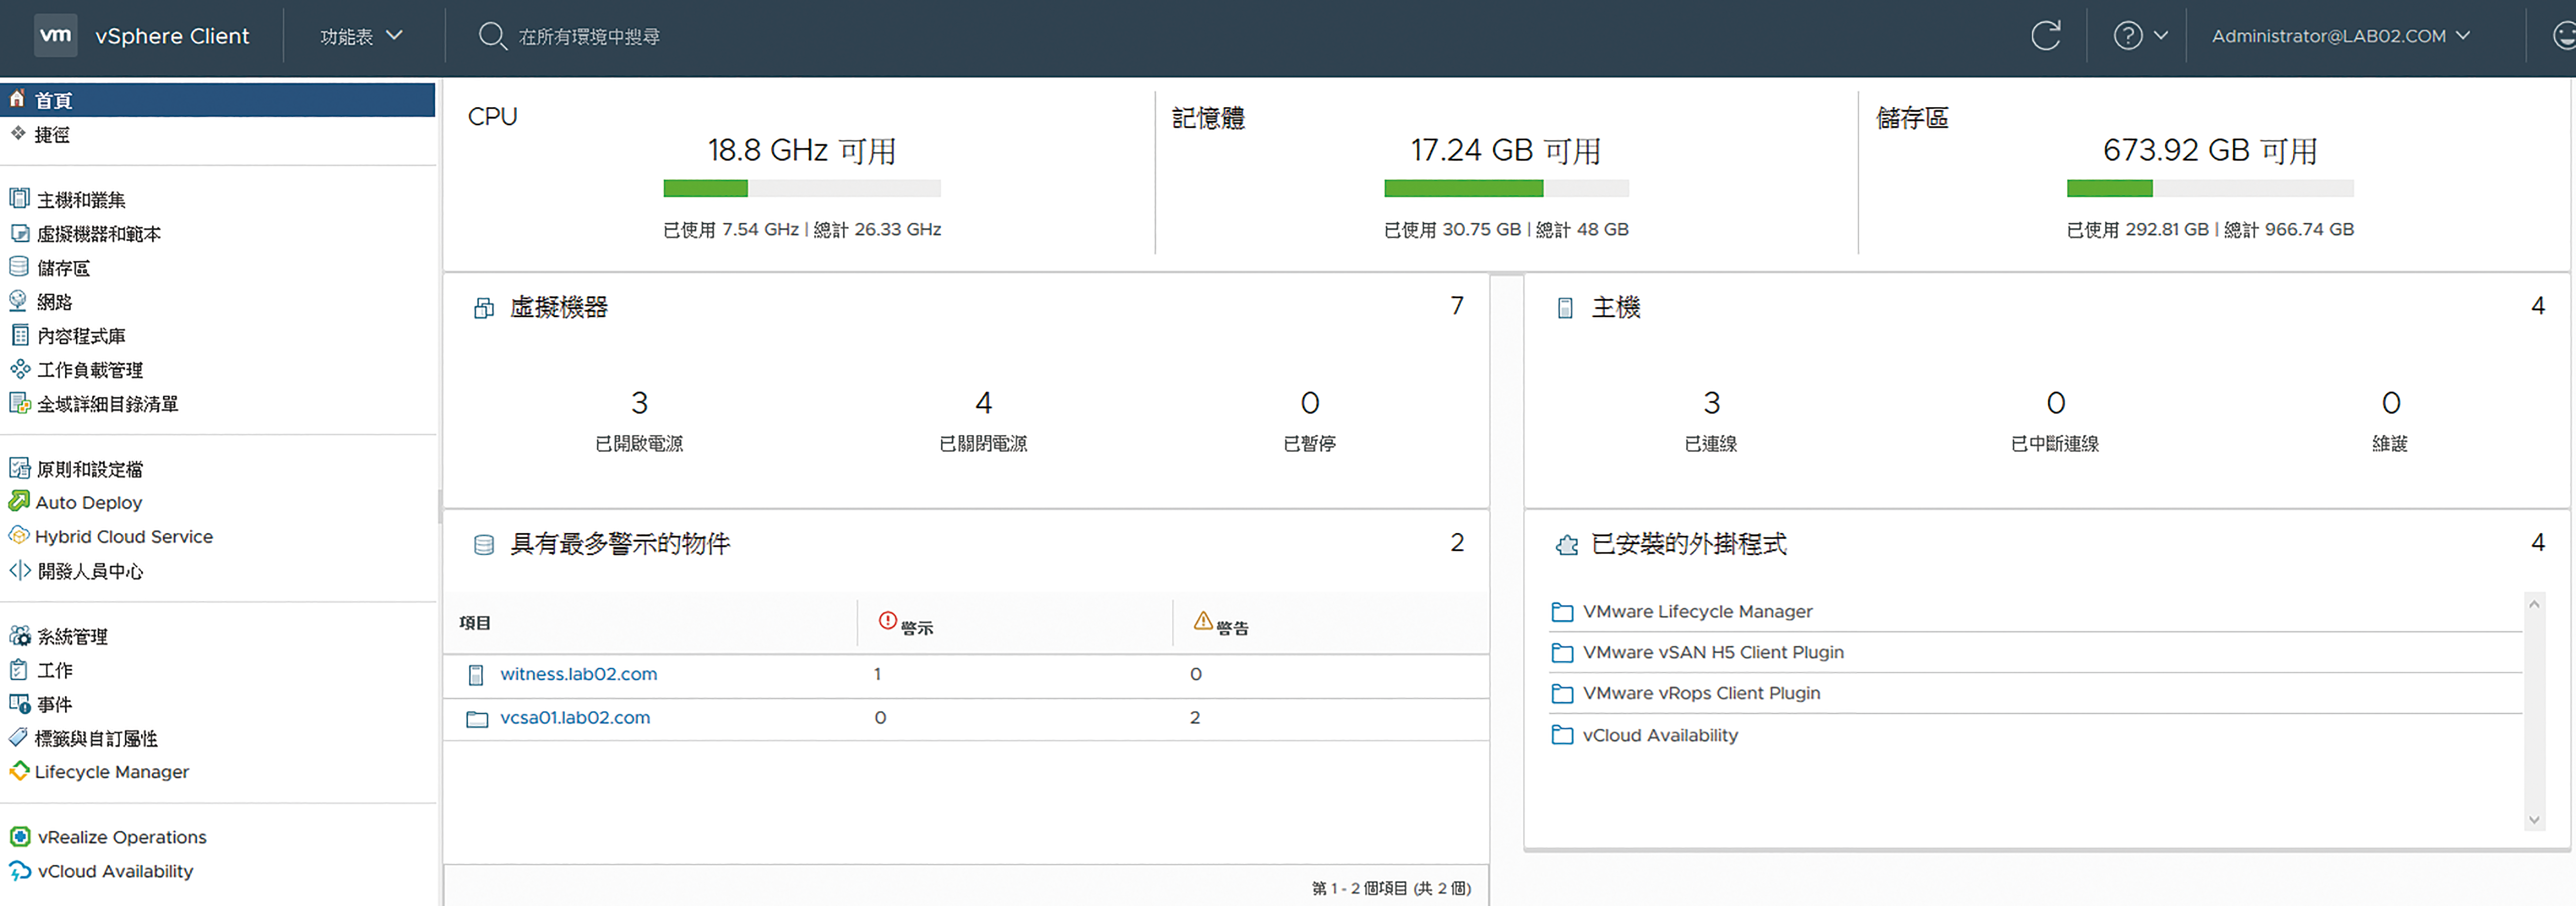Screen dimensions: 2576x906
Task: Click the 4 已關閉電源 VM count
Action: (x=983, y=403)
